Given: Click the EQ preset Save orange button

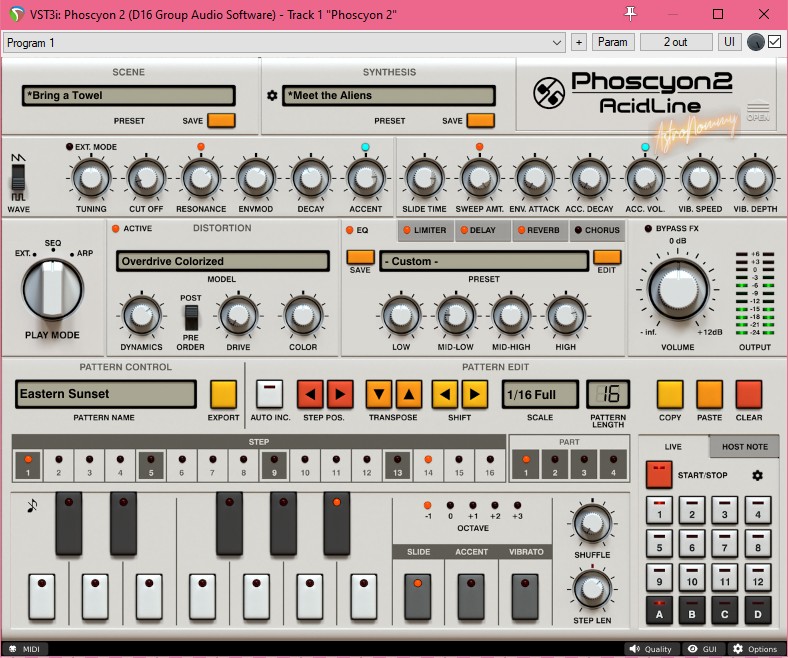Looking at the screenshot, I should click(x=360, y=257).
